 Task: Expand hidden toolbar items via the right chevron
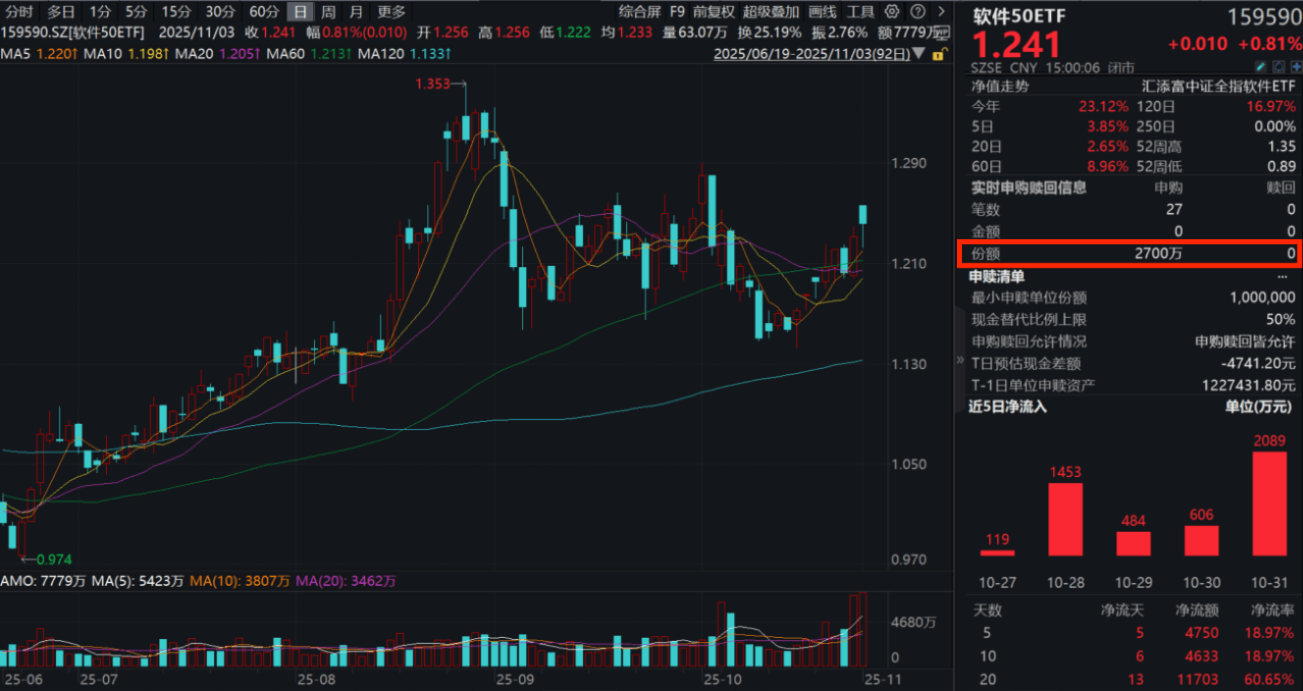942,12
